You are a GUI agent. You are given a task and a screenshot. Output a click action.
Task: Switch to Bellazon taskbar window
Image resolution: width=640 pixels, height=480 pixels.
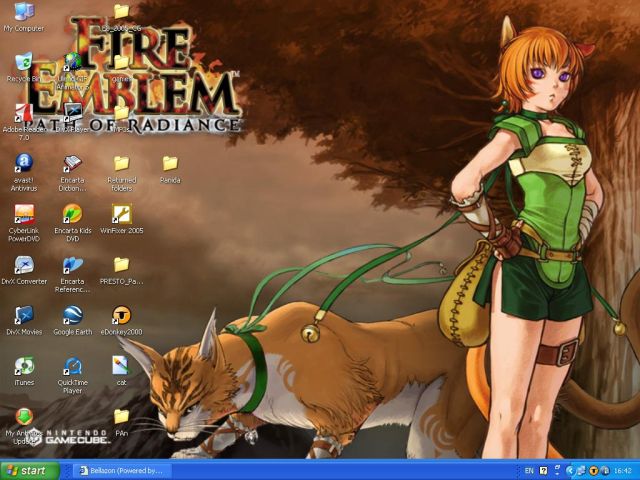coord(122,471)
